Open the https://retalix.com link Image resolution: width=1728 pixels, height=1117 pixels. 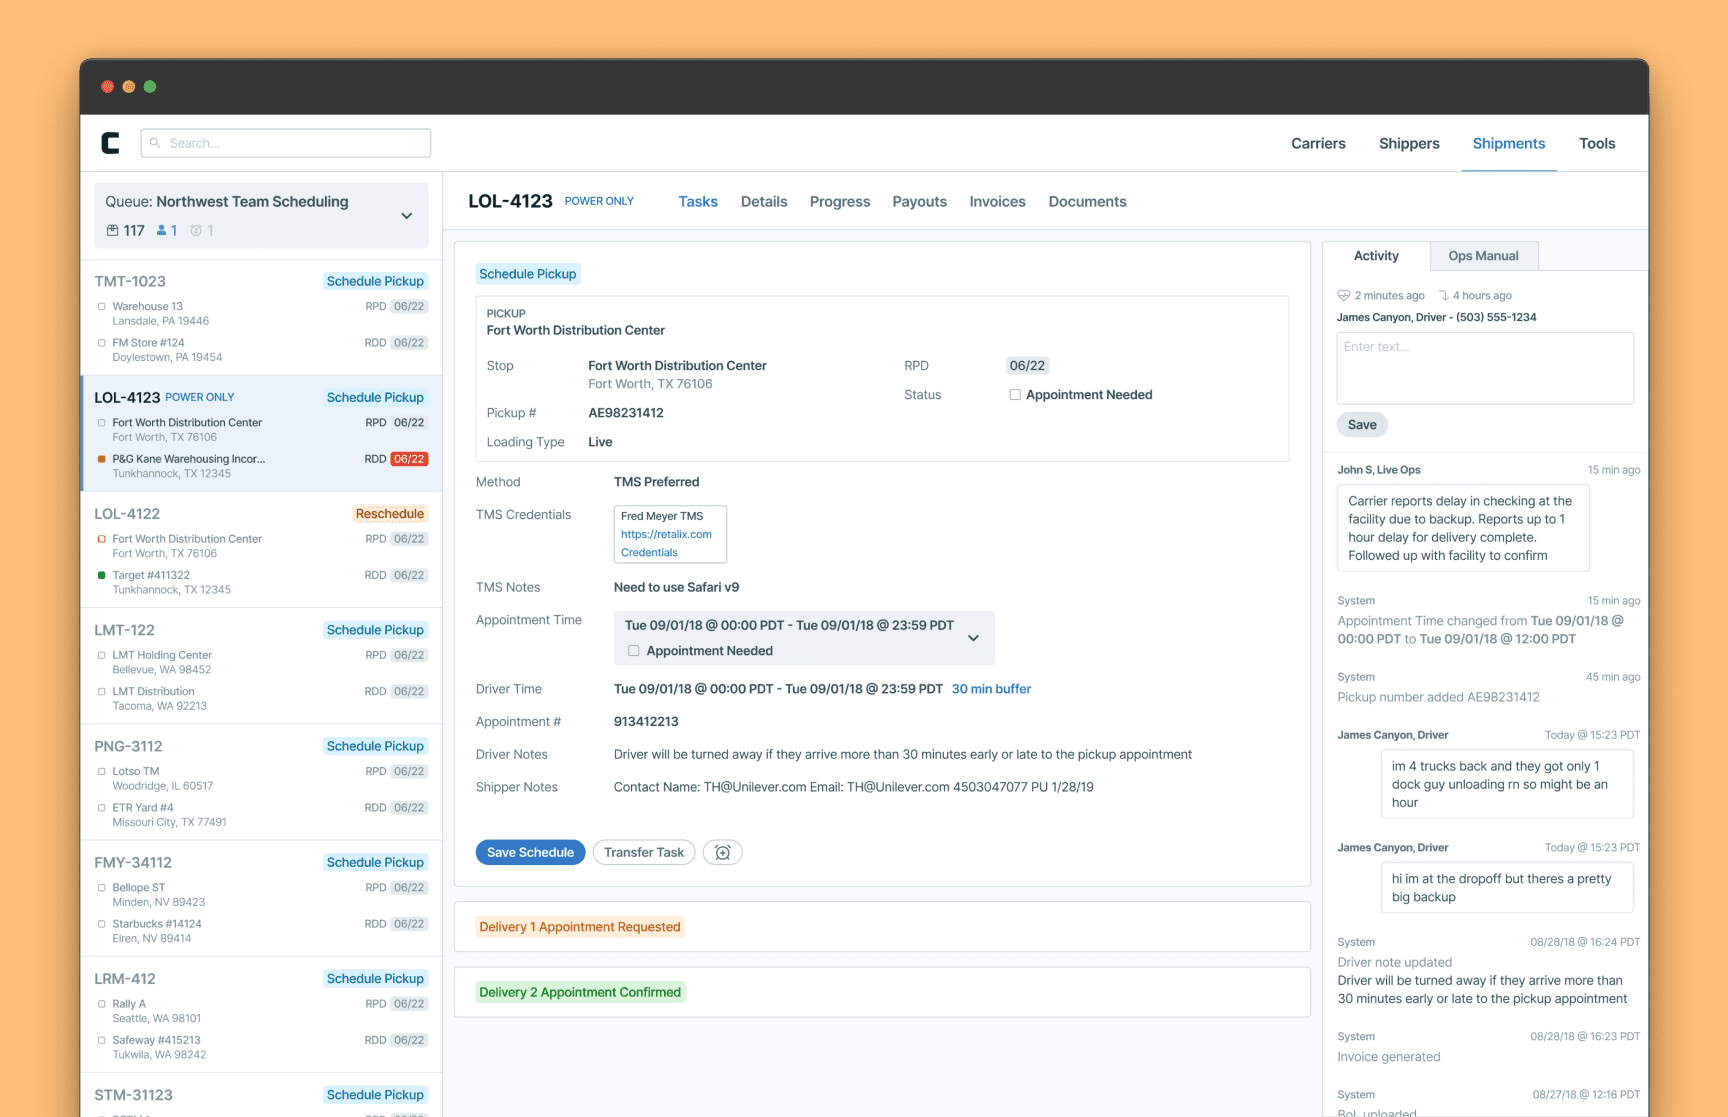pos(666,534)
